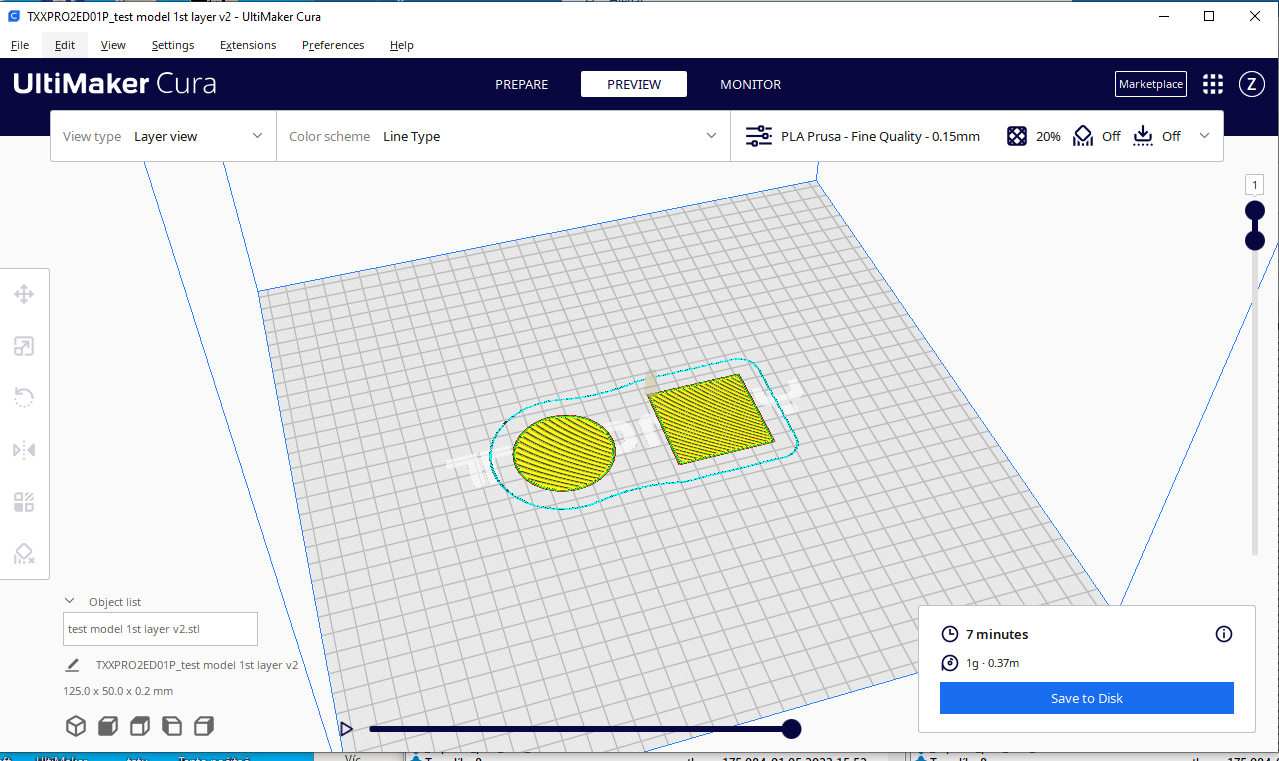1279x761 pixels.
Task: Click the 3D perspective view cube icon
Action: (76, 726)
